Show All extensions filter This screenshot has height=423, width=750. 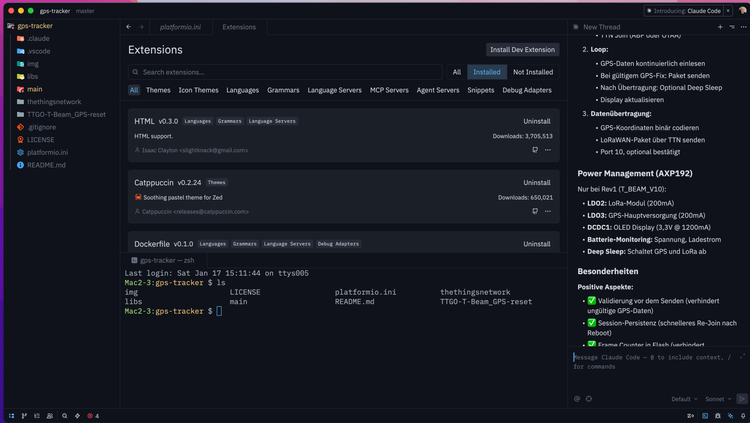(457, 72)
